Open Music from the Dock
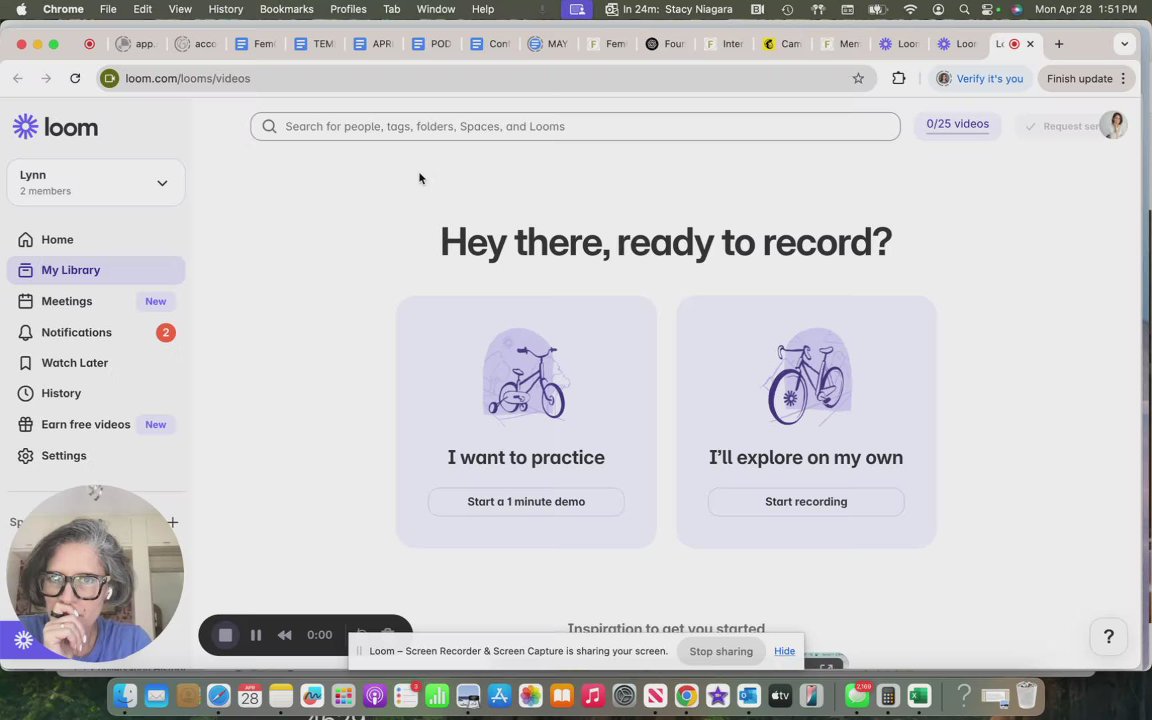 [x=593, y=695]
